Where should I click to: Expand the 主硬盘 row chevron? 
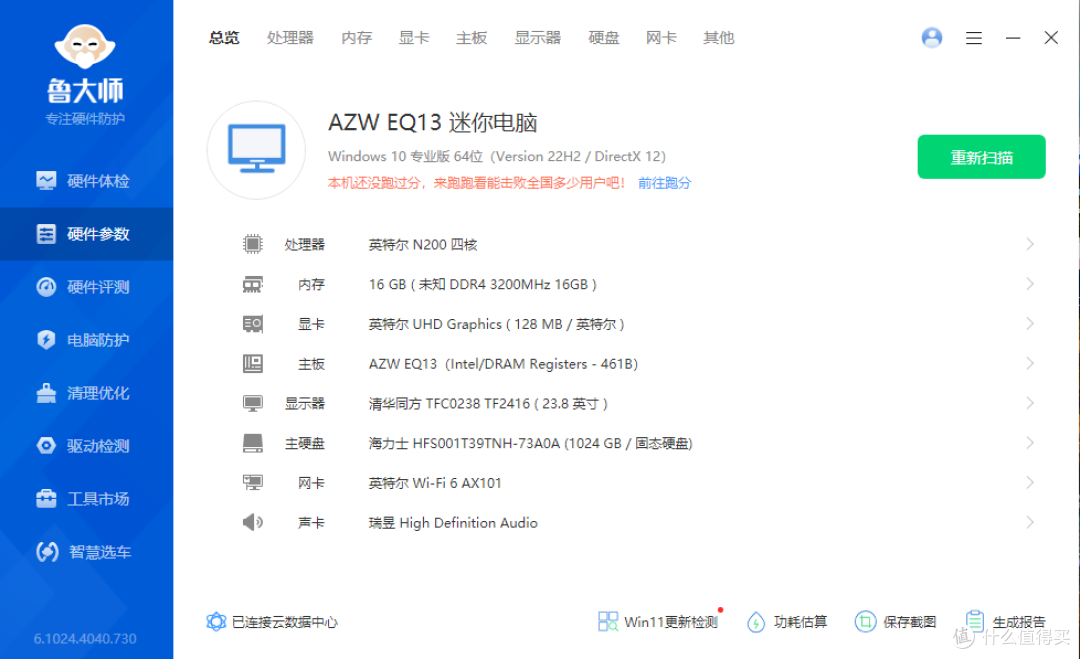coord(1030,443)
